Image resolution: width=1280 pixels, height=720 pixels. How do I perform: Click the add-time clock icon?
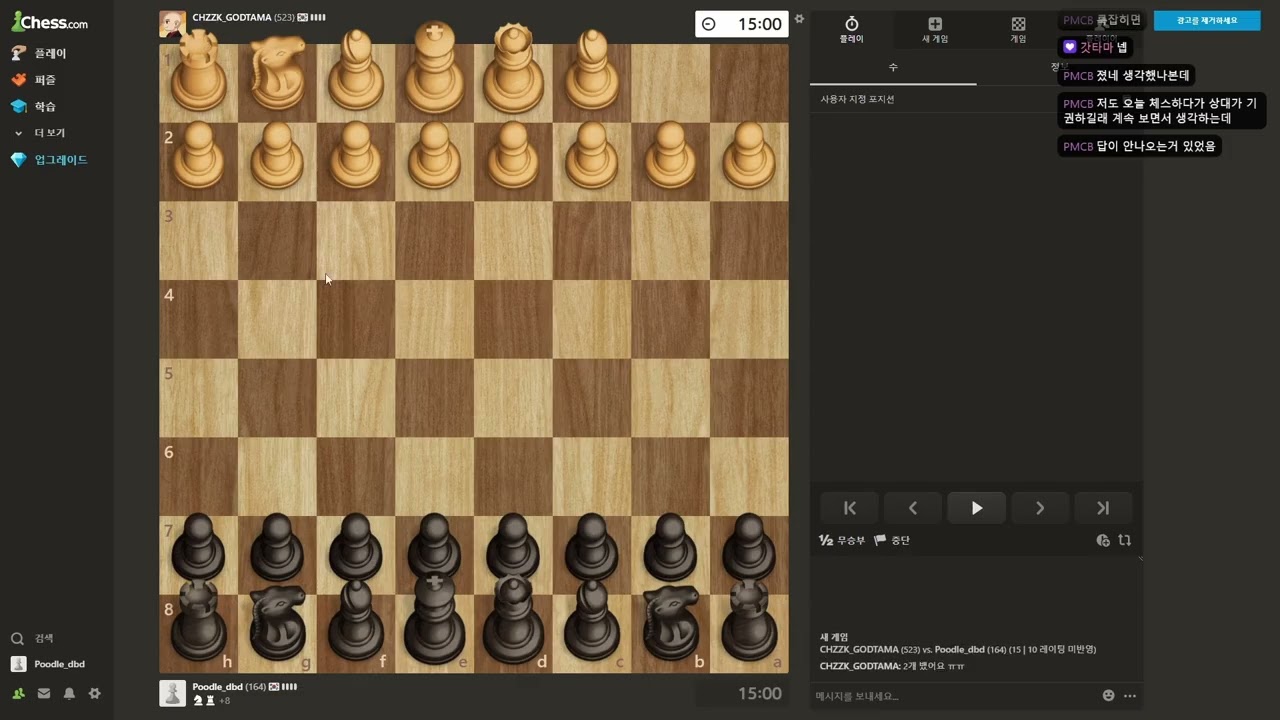click(1103, 540)
